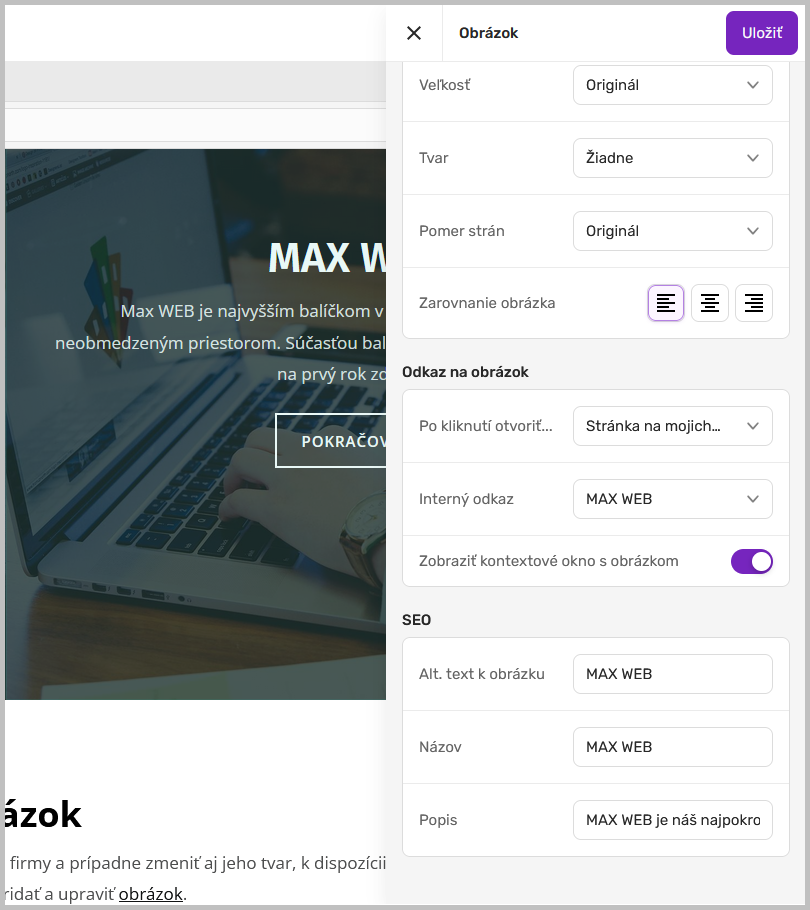This screenshot has width=810, height=910.
Task: Save changes with the Uložiť button
Action: click(761, 33)
